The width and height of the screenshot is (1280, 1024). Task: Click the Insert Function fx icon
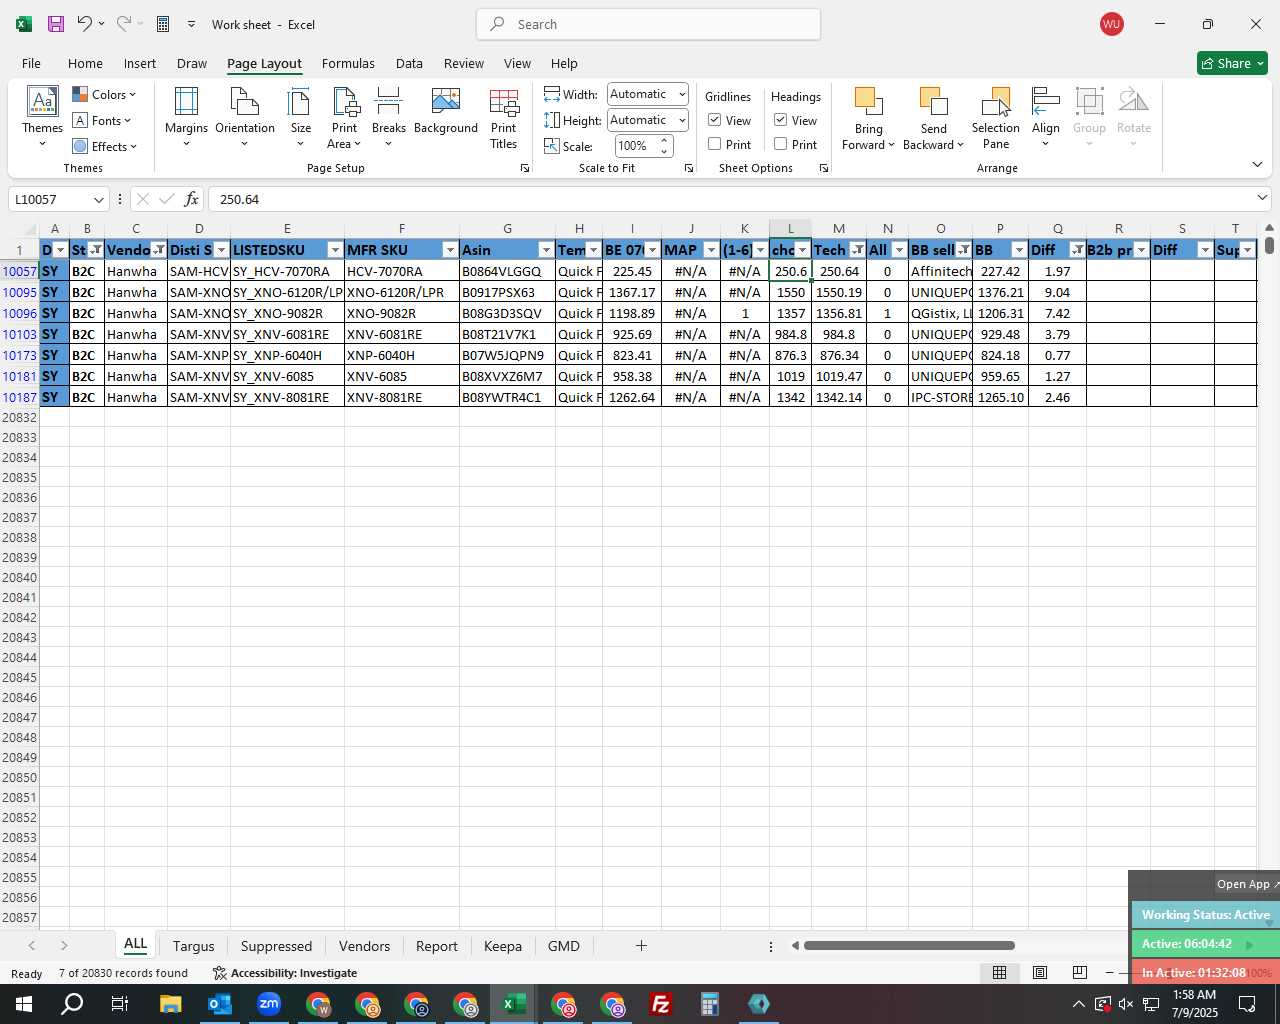click(x=192, y=199)
